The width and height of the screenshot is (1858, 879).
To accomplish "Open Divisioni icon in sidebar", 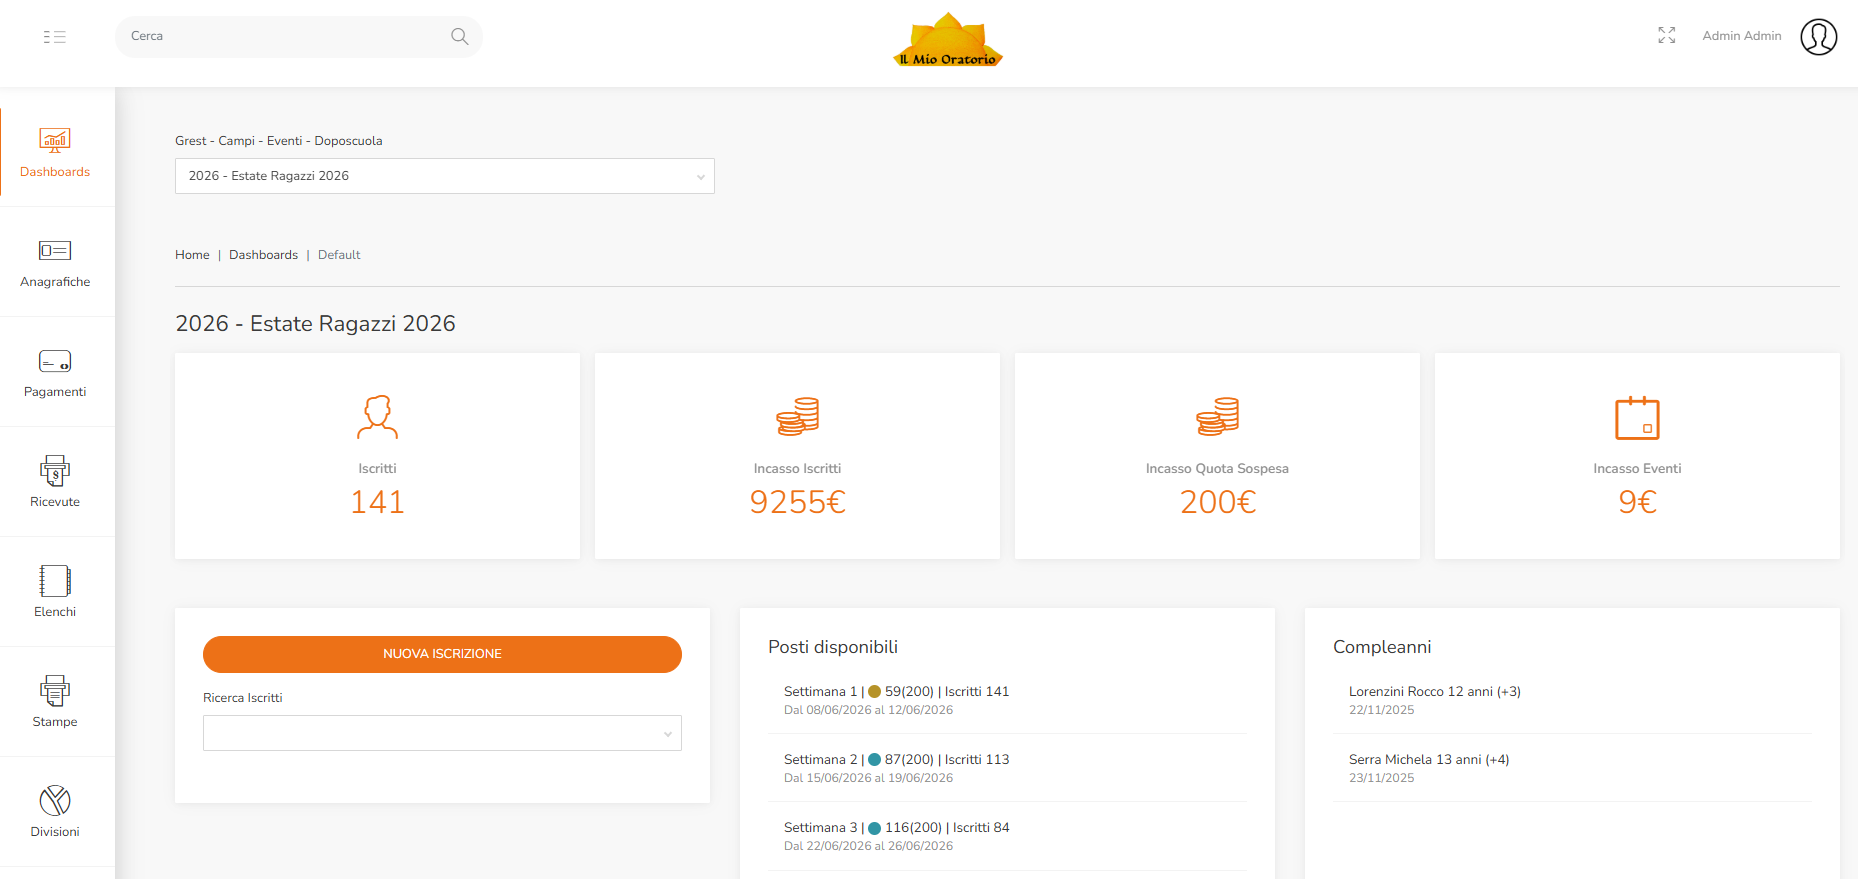I will [x=55, y=800].
